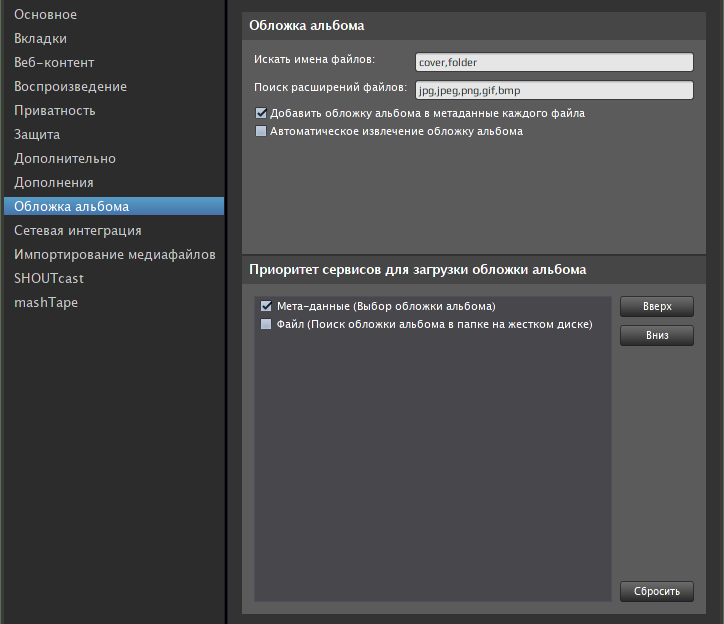Open SHOUTcast preferences
The image size is (724, 624).
point(48,279)
